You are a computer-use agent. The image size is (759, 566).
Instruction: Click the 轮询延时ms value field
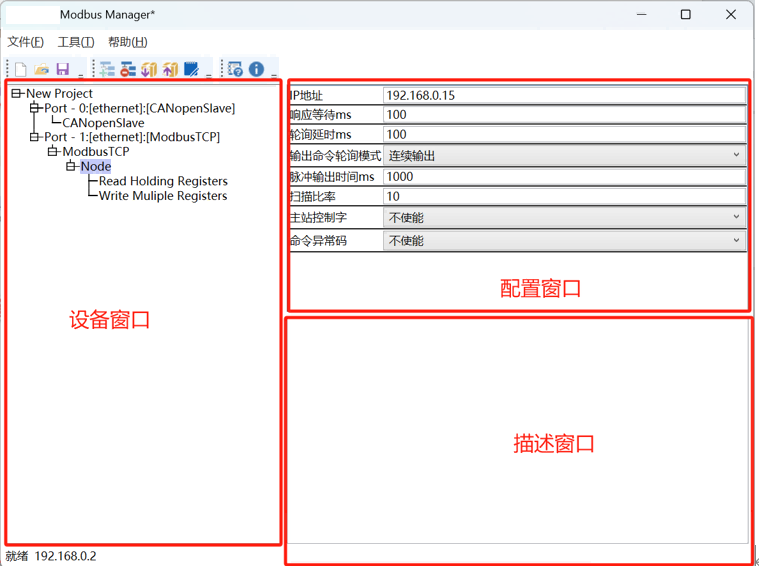tap(564, 134)
